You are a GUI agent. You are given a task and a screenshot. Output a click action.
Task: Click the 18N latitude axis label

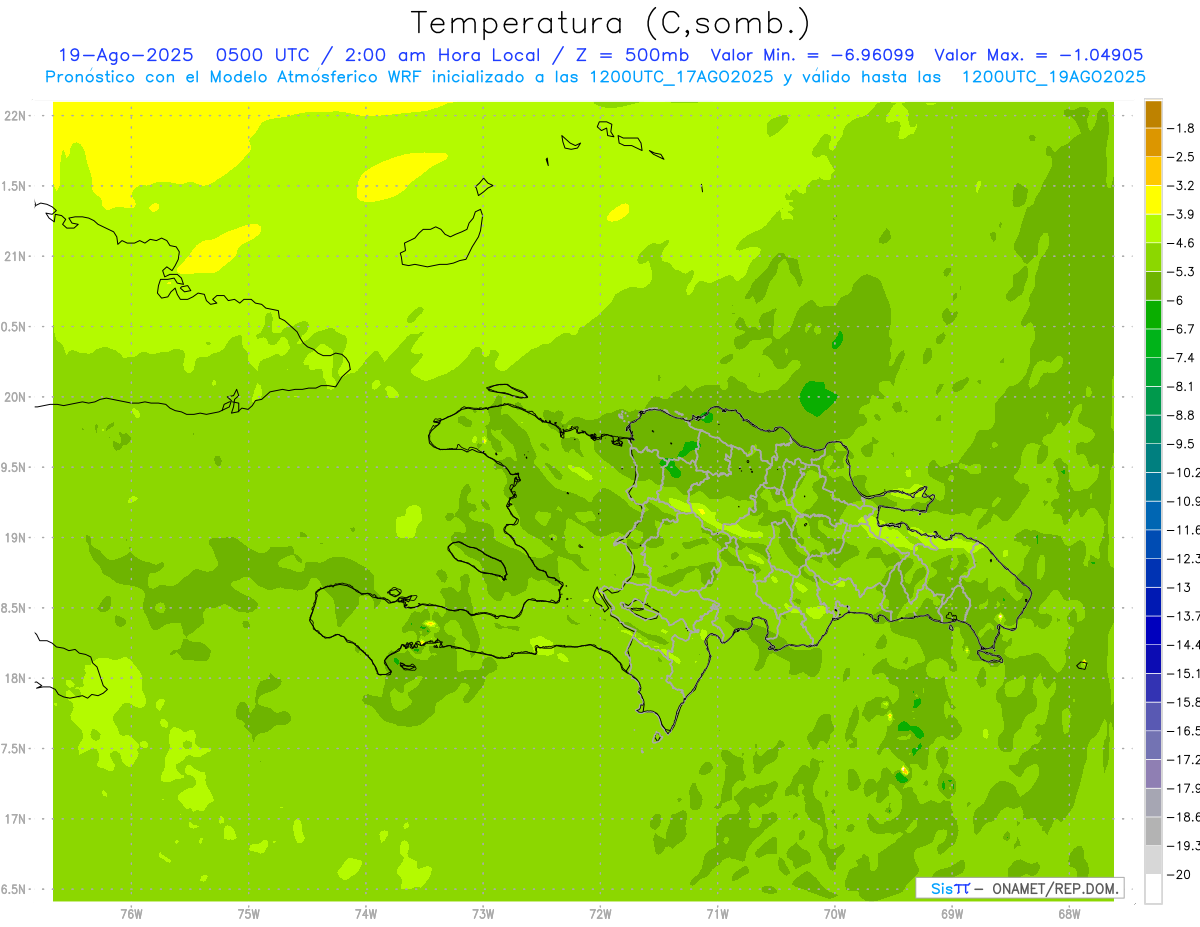(x=15, y=678)
